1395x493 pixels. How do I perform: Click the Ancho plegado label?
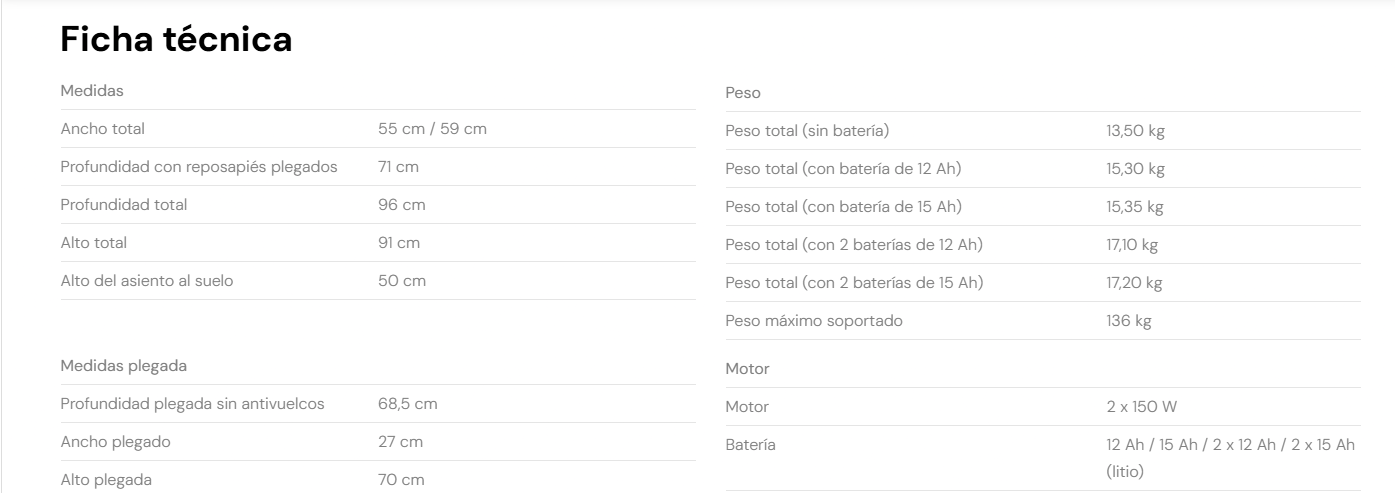click(116, 442)
